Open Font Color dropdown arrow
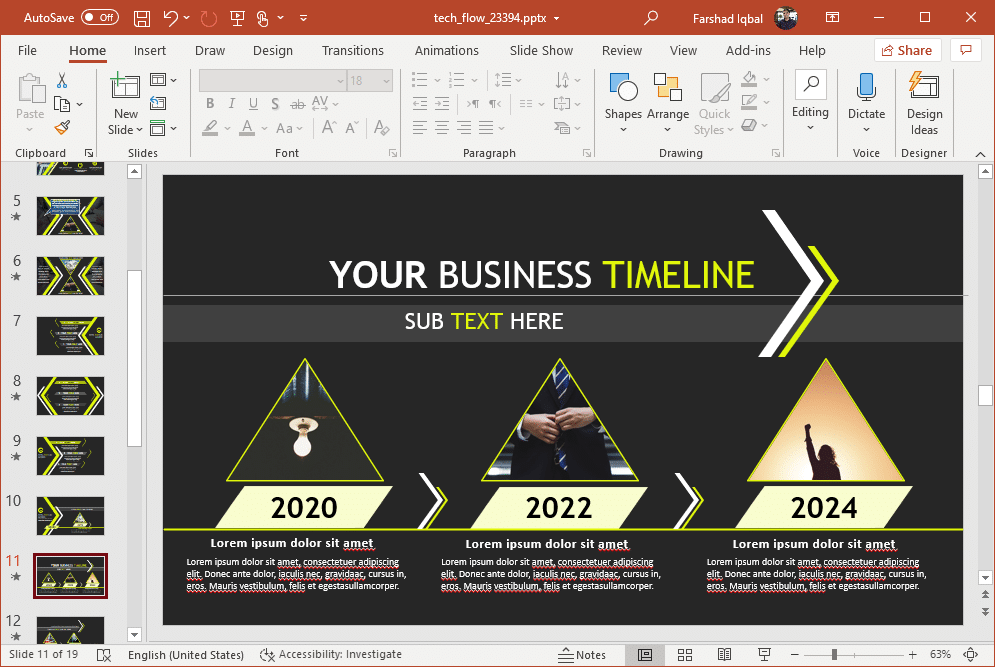The height and width of the screenshot is (667, 995). pos(264,128)
